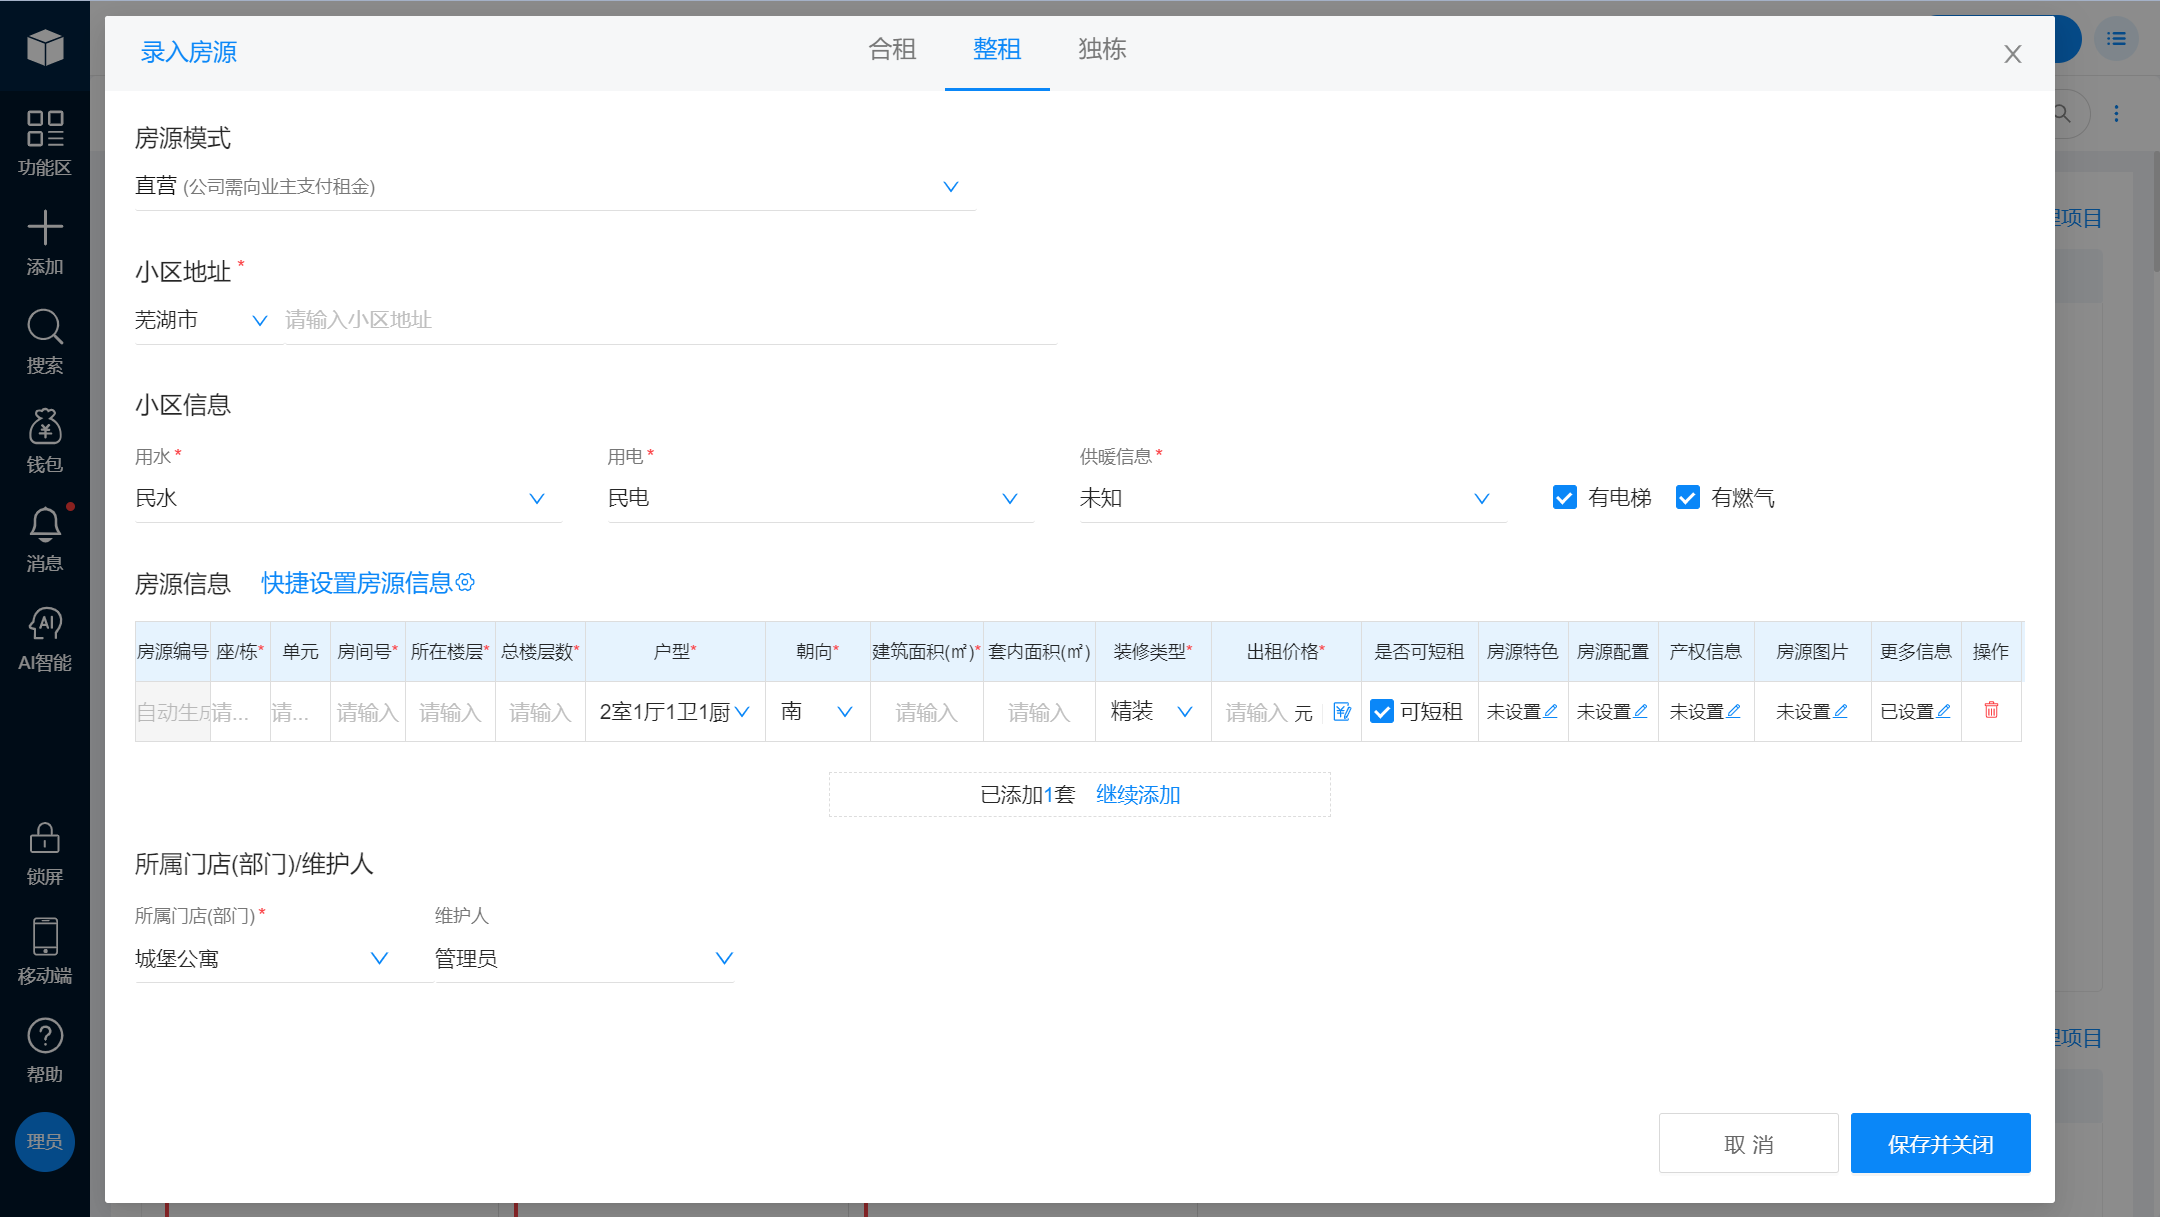Toggle the 可短租 checkbox

(x=1382, y=711)
